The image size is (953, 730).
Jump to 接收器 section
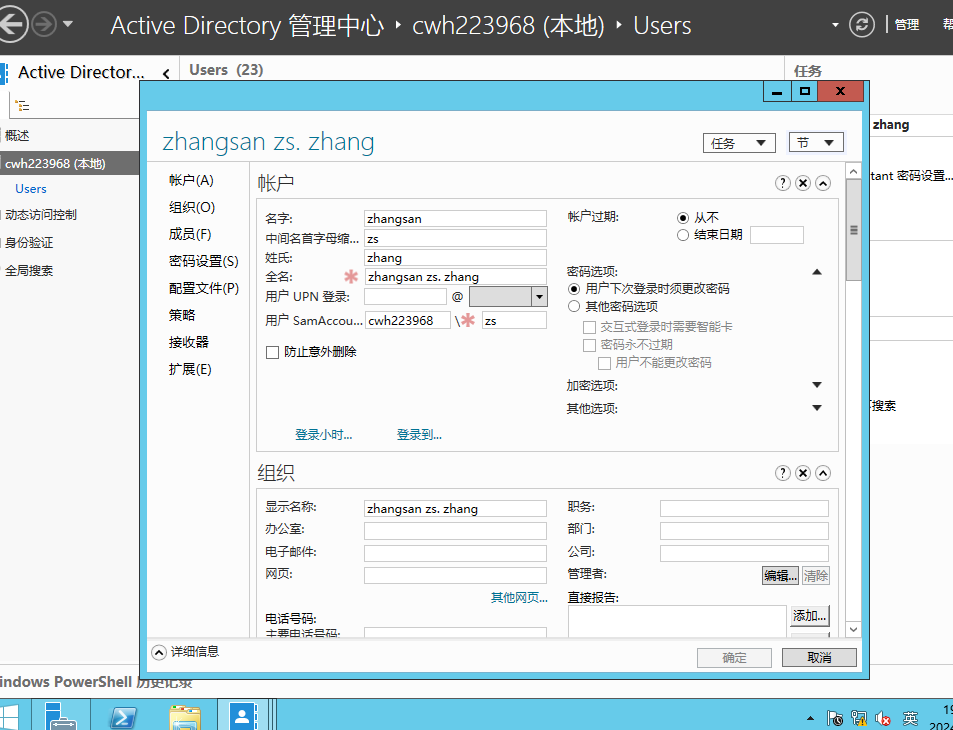tap(188, 342)
